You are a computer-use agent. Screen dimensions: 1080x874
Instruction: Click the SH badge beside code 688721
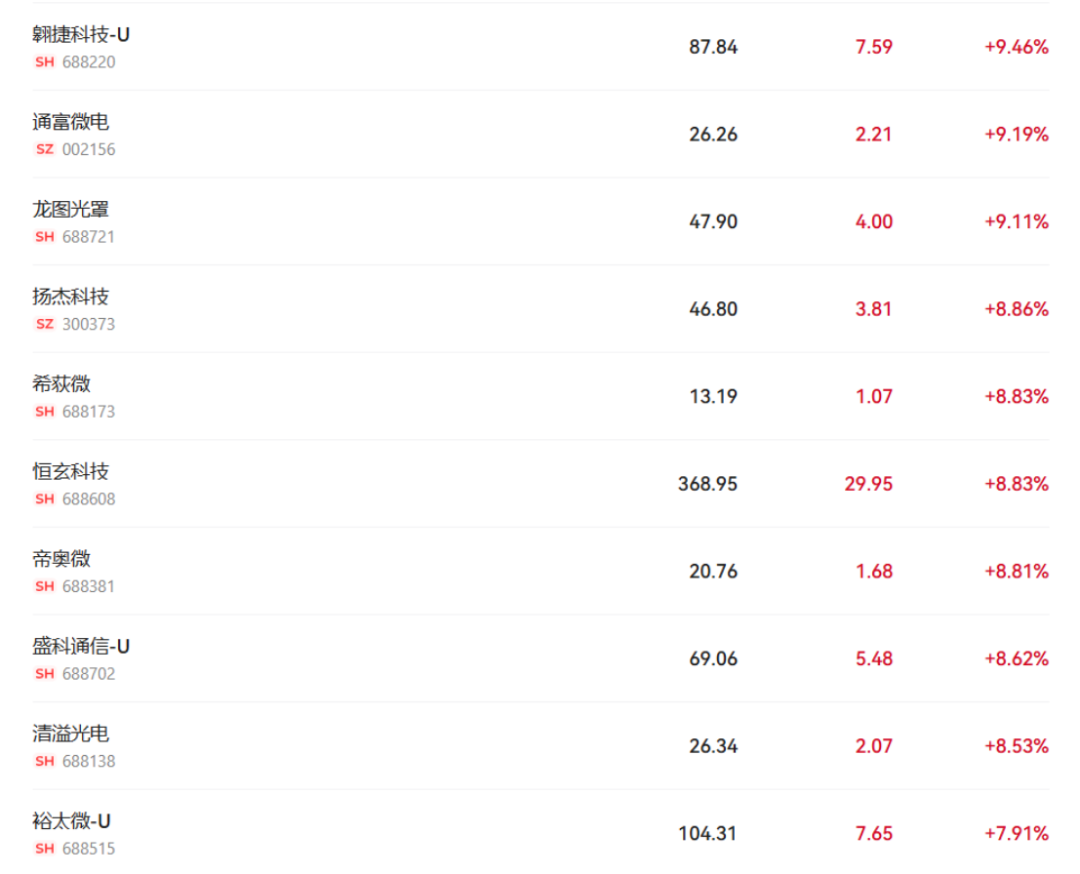pyautogui.click(x=44, y=237)
